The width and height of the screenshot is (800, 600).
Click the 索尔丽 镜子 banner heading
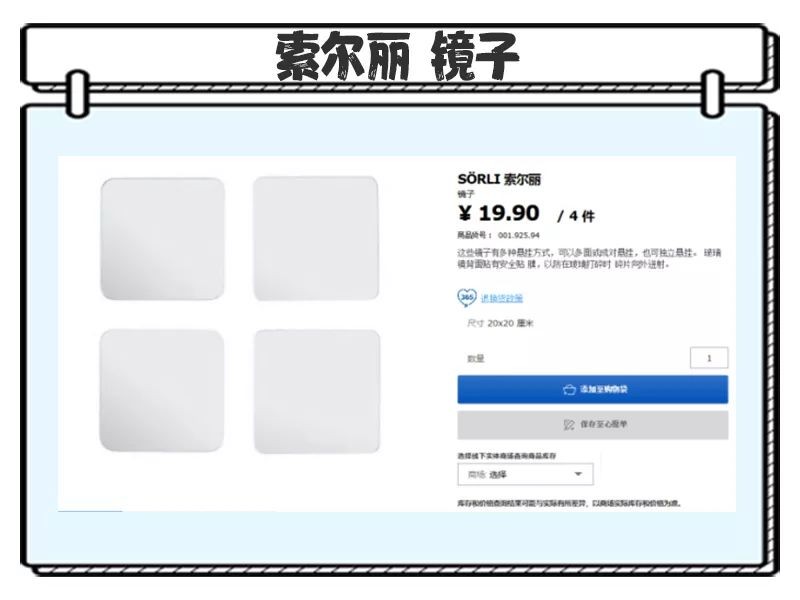(397, 55)
